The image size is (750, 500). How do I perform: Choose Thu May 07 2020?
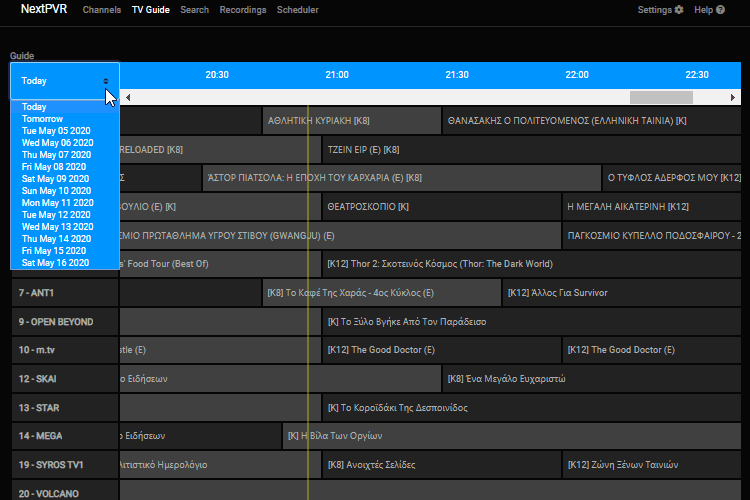[x=65, y=155]
